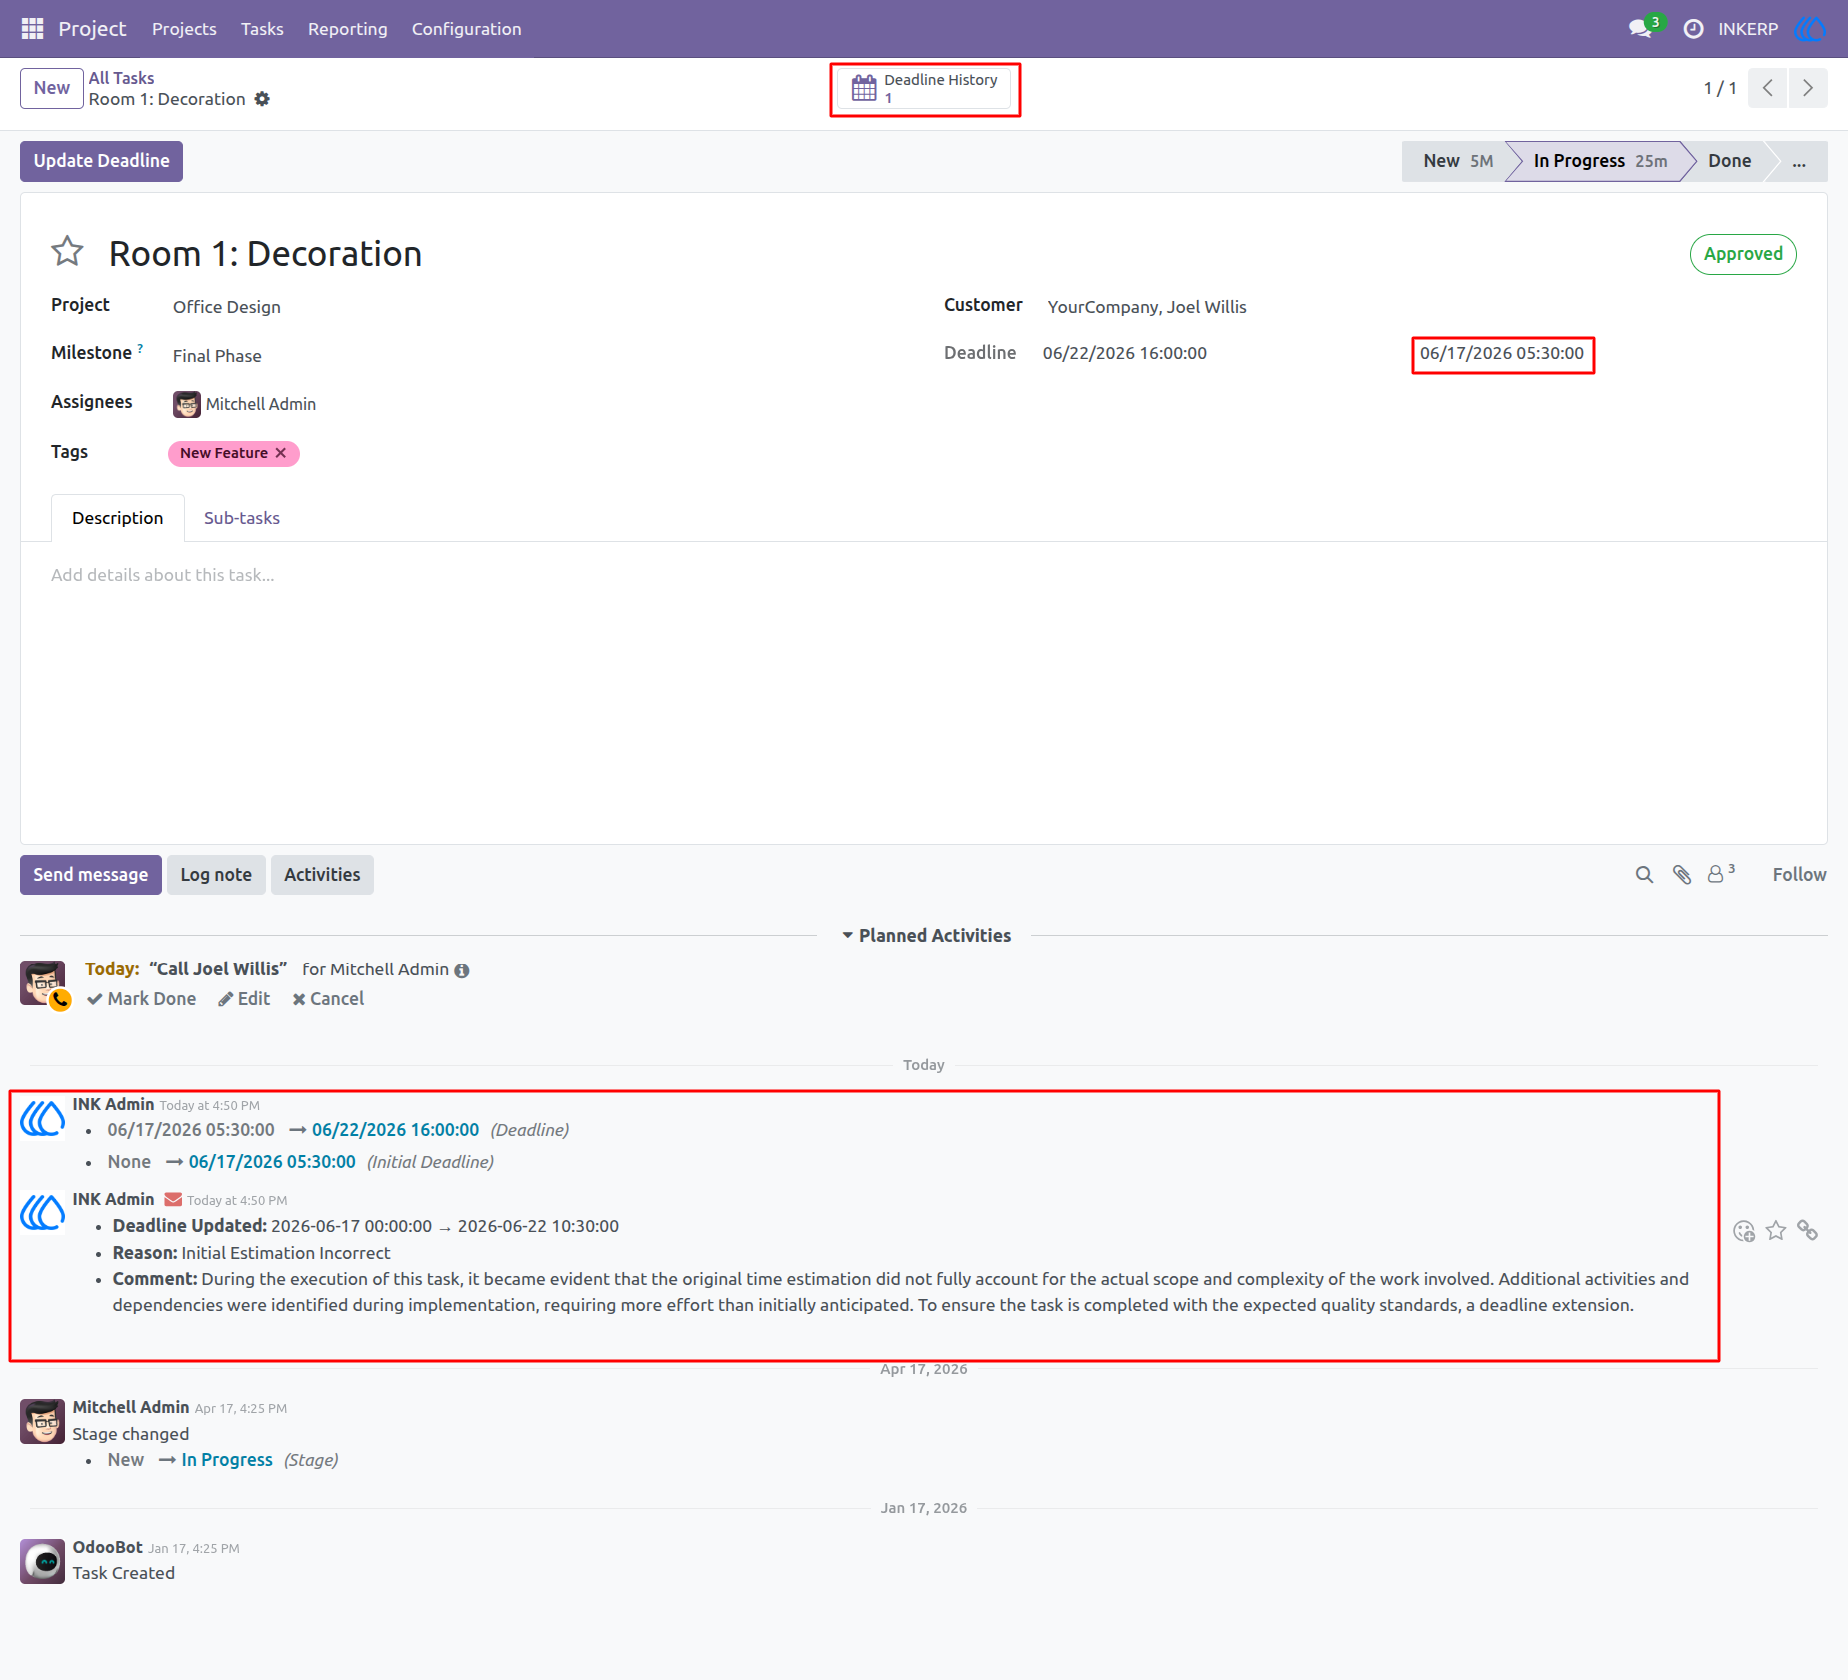Click initial deadline value 06/17/2026 05:30:00 in form
1848x1680 pixels.
click(x=1501, y=353)
